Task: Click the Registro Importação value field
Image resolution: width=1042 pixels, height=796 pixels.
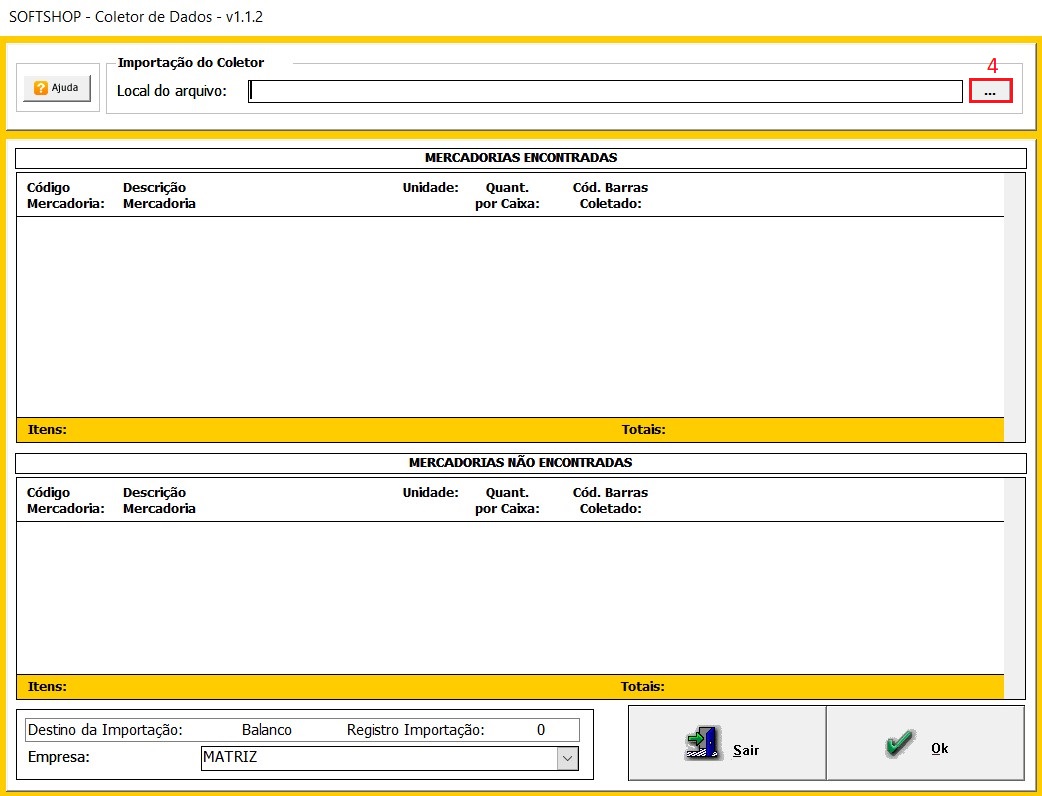Action: point(540,730)
